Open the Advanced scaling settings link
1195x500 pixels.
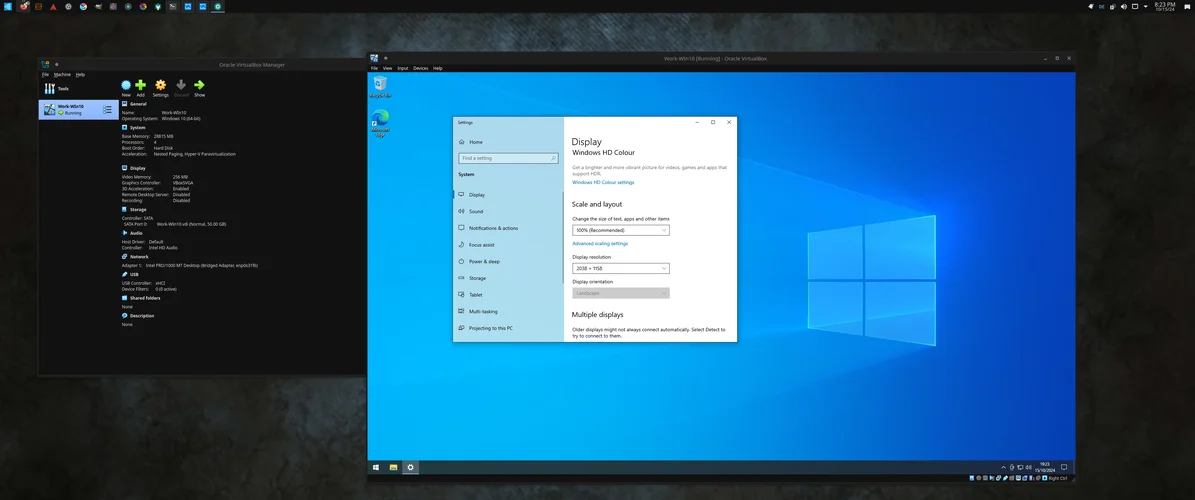(x=600, y=243)
